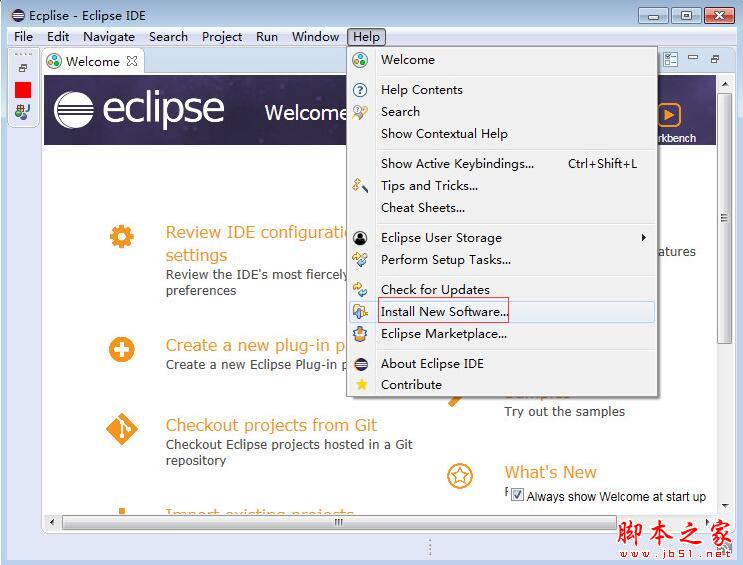The image size is (743, 565).
Task: Toggle Always show Welcome at start up
Action: click(x=517, y=495)
